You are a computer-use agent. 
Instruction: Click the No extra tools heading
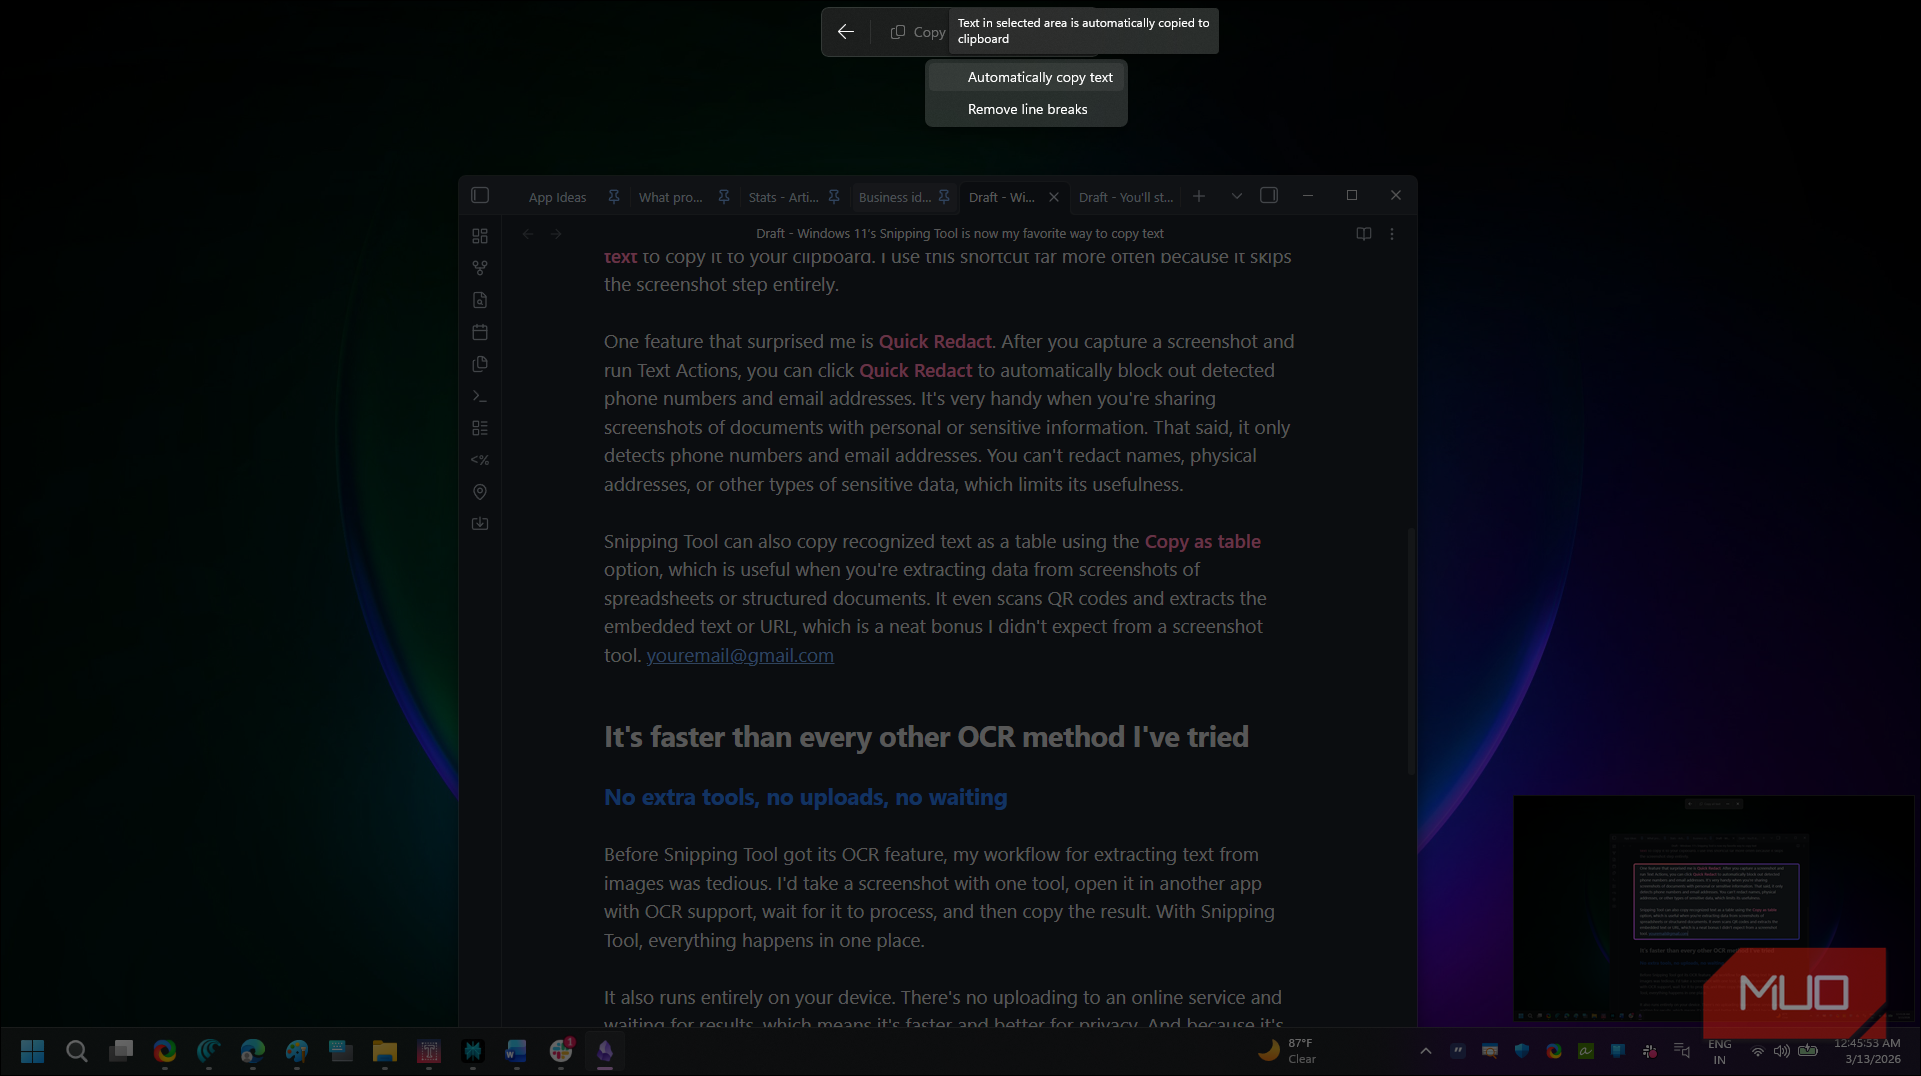pyautogui.click(x=805, y=797)
